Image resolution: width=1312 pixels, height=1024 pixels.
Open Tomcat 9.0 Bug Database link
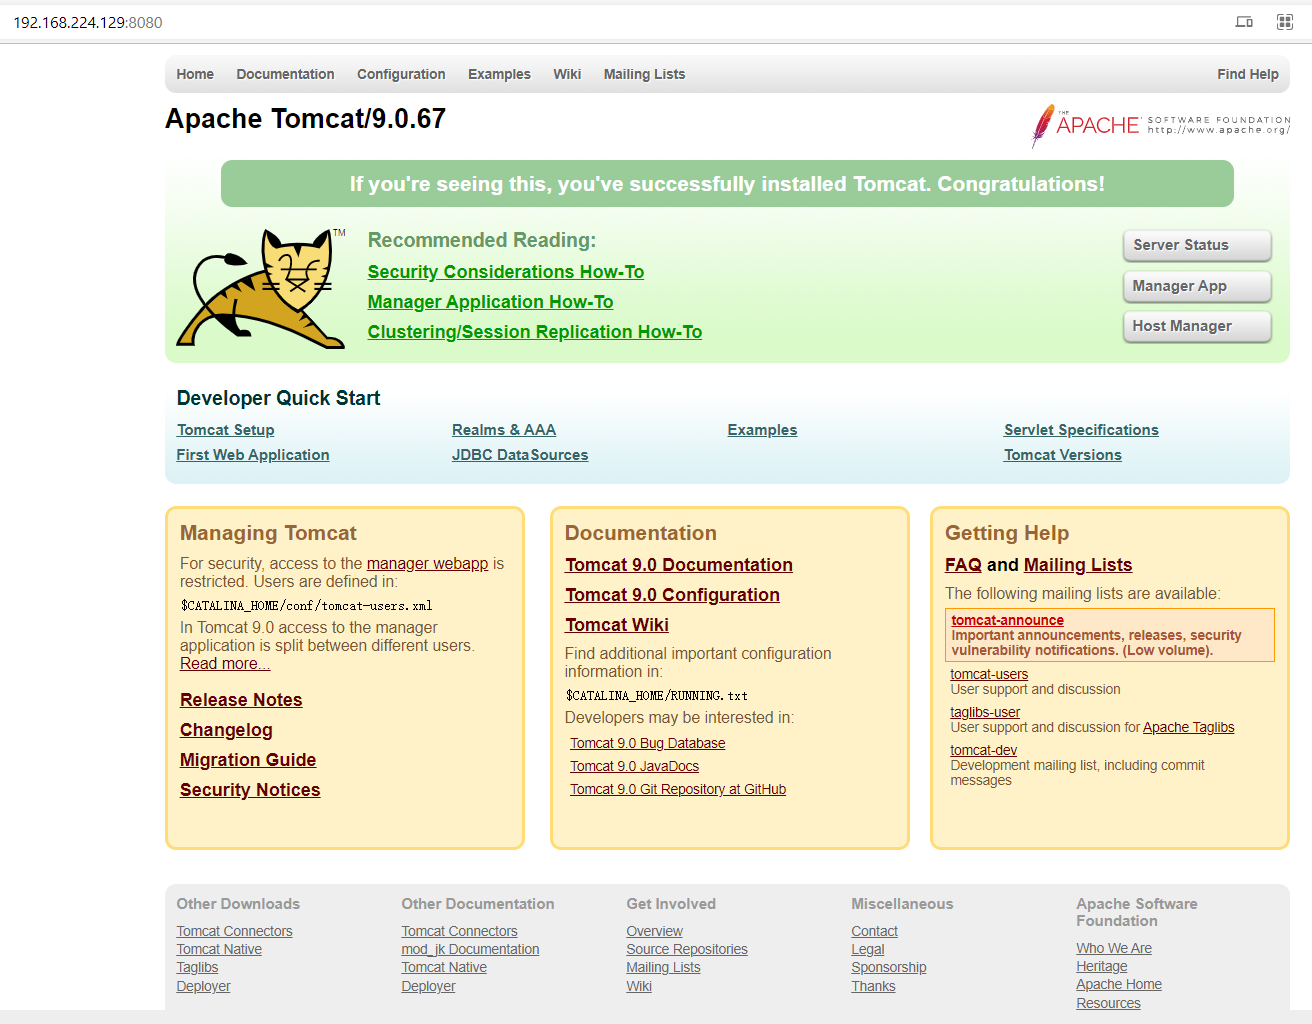point(648,743)
